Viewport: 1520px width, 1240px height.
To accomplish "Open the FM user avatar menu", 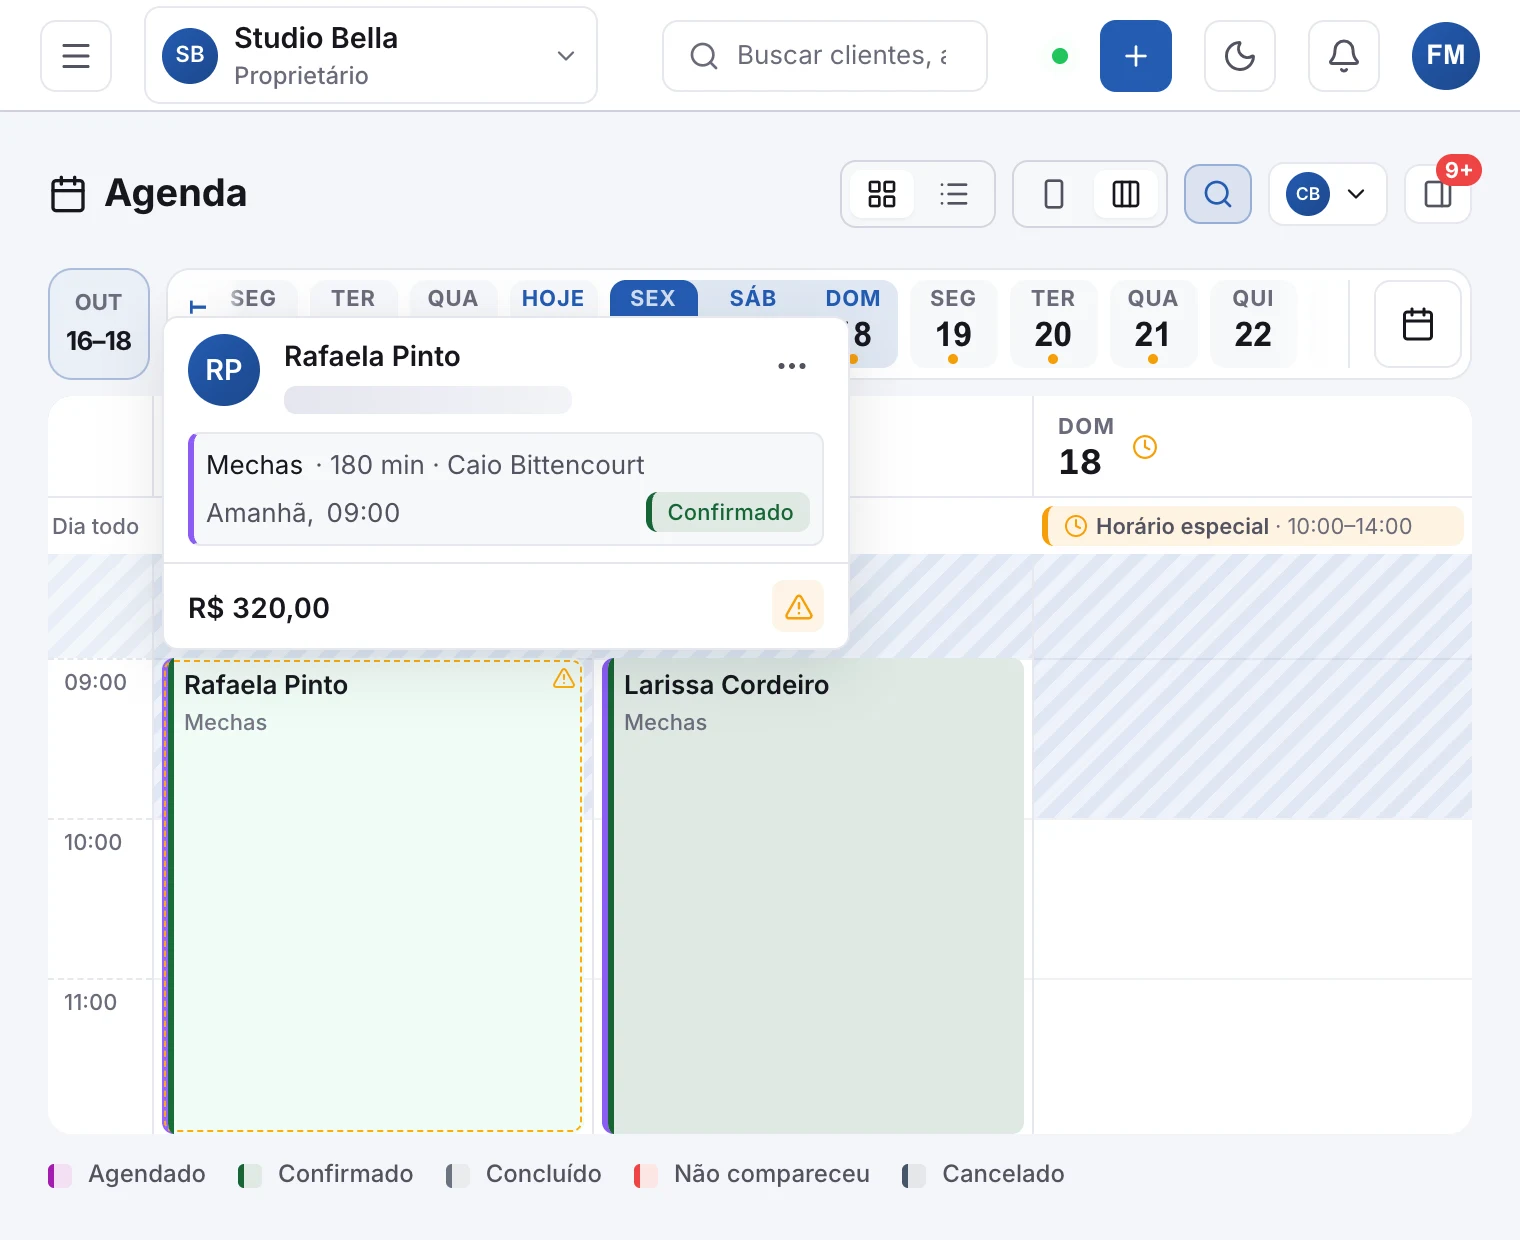I will 1446,56.
